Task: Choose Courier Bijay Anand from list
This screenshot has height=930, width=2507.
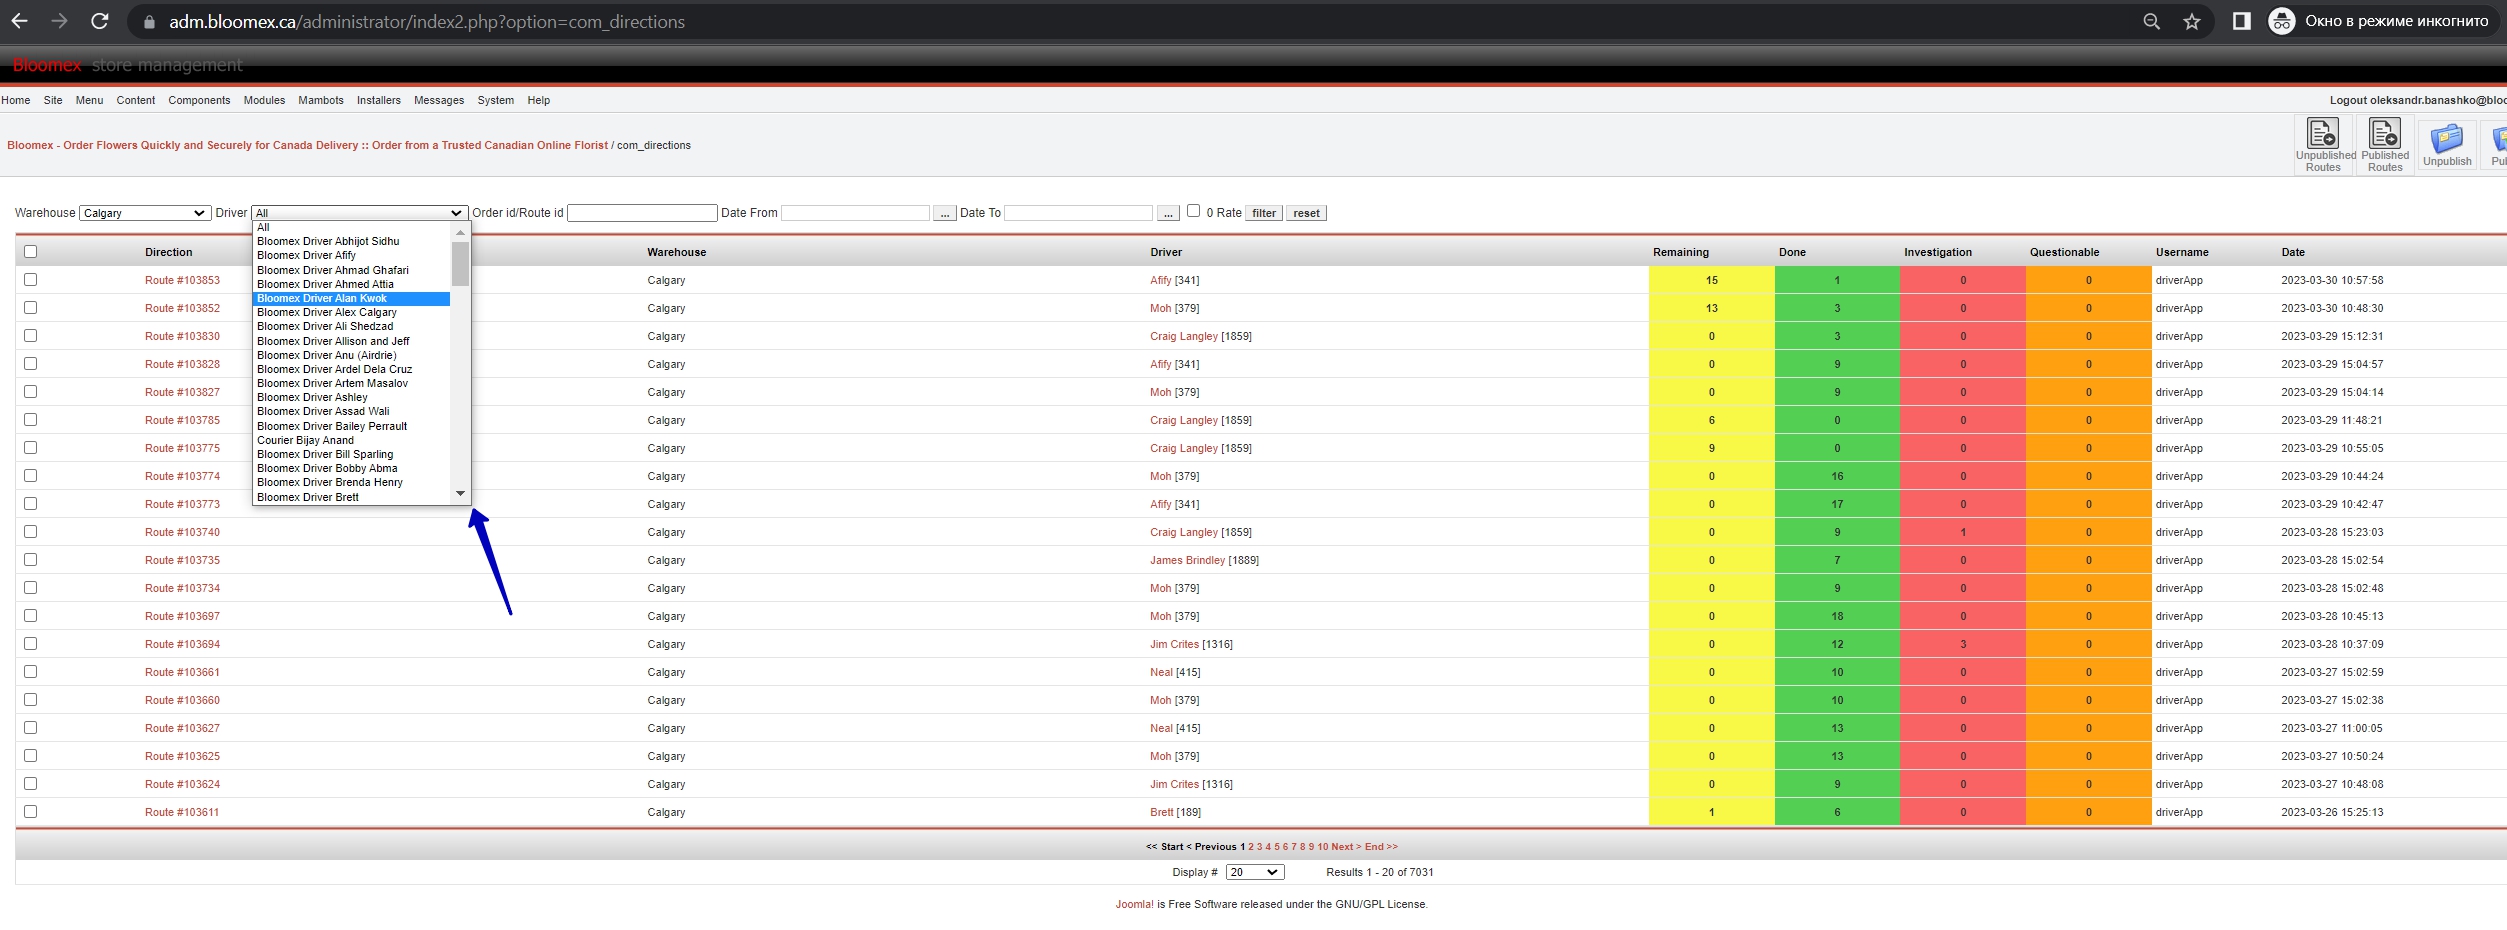Action: pos(351,441)
